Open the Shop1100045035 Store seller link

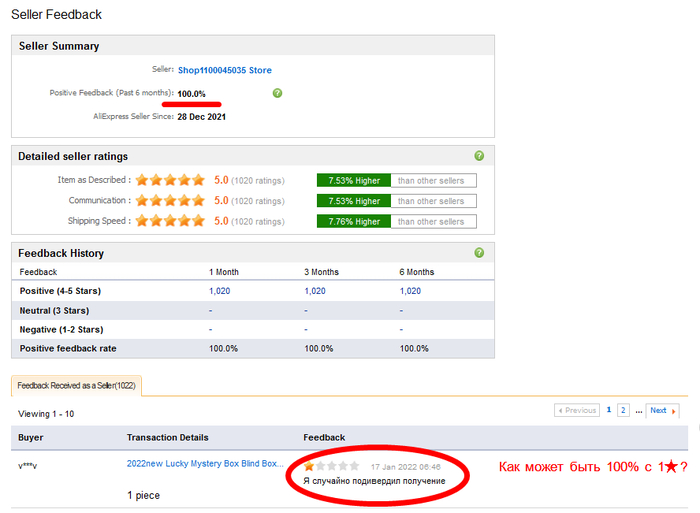225,70
